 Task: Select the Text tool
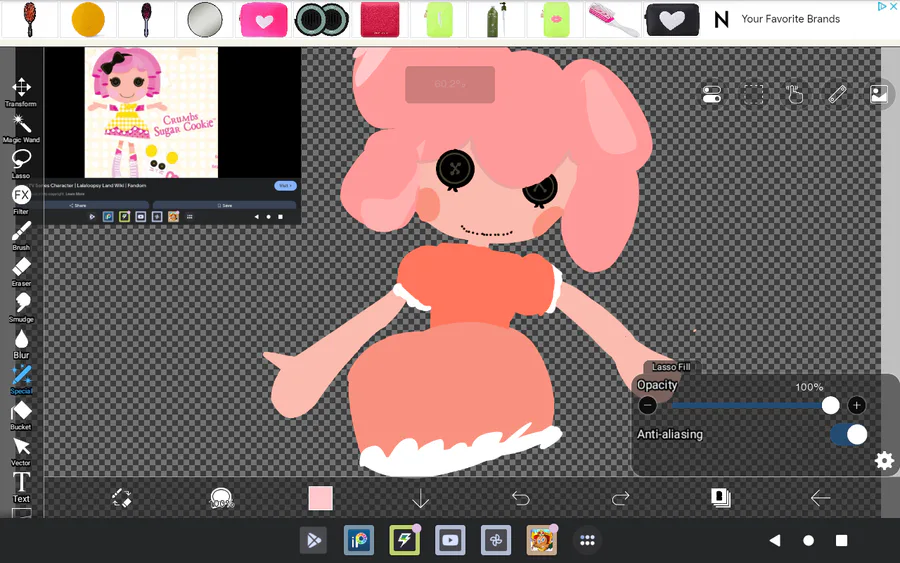pos(21,488)
